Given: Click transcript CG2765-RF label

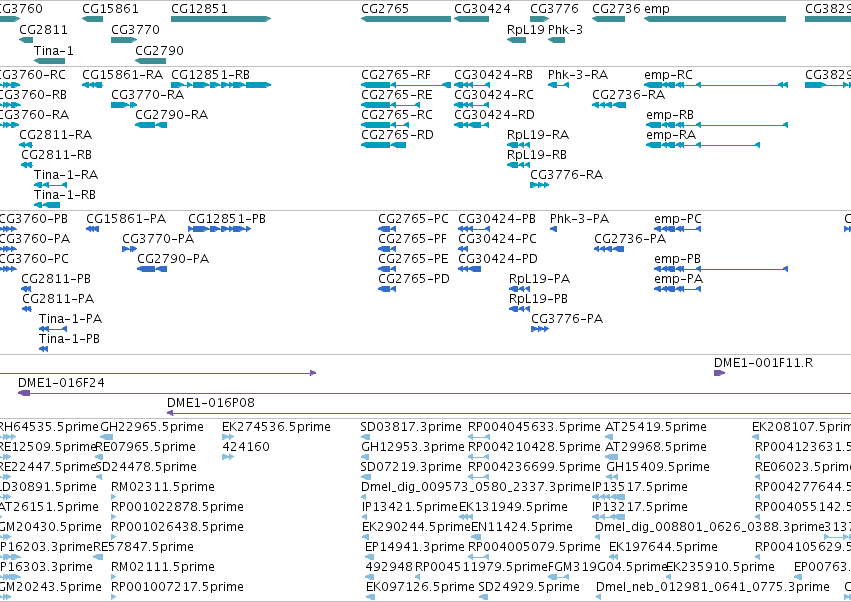Looking at the screenshot, I should (x=396, y=74).
